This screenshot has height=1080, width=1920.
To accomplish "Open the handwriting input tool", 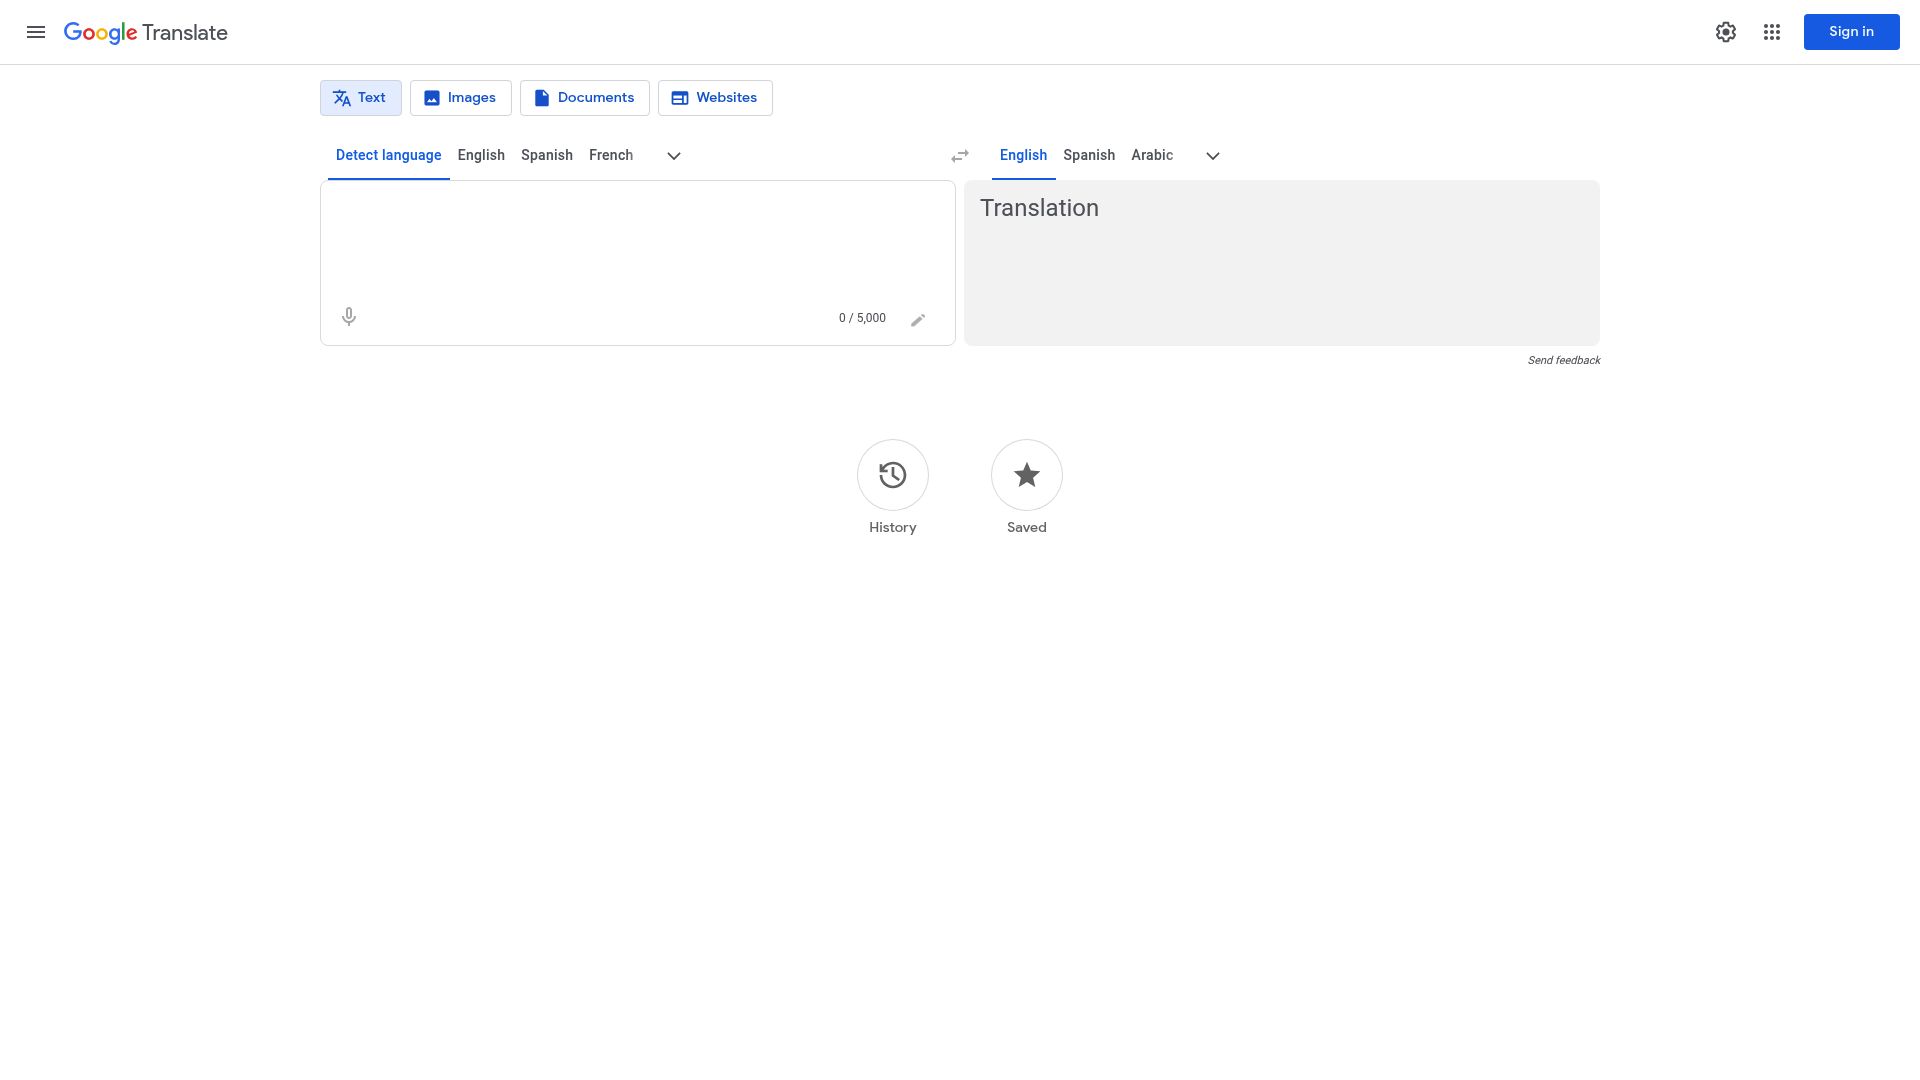I will click(918, 319).
